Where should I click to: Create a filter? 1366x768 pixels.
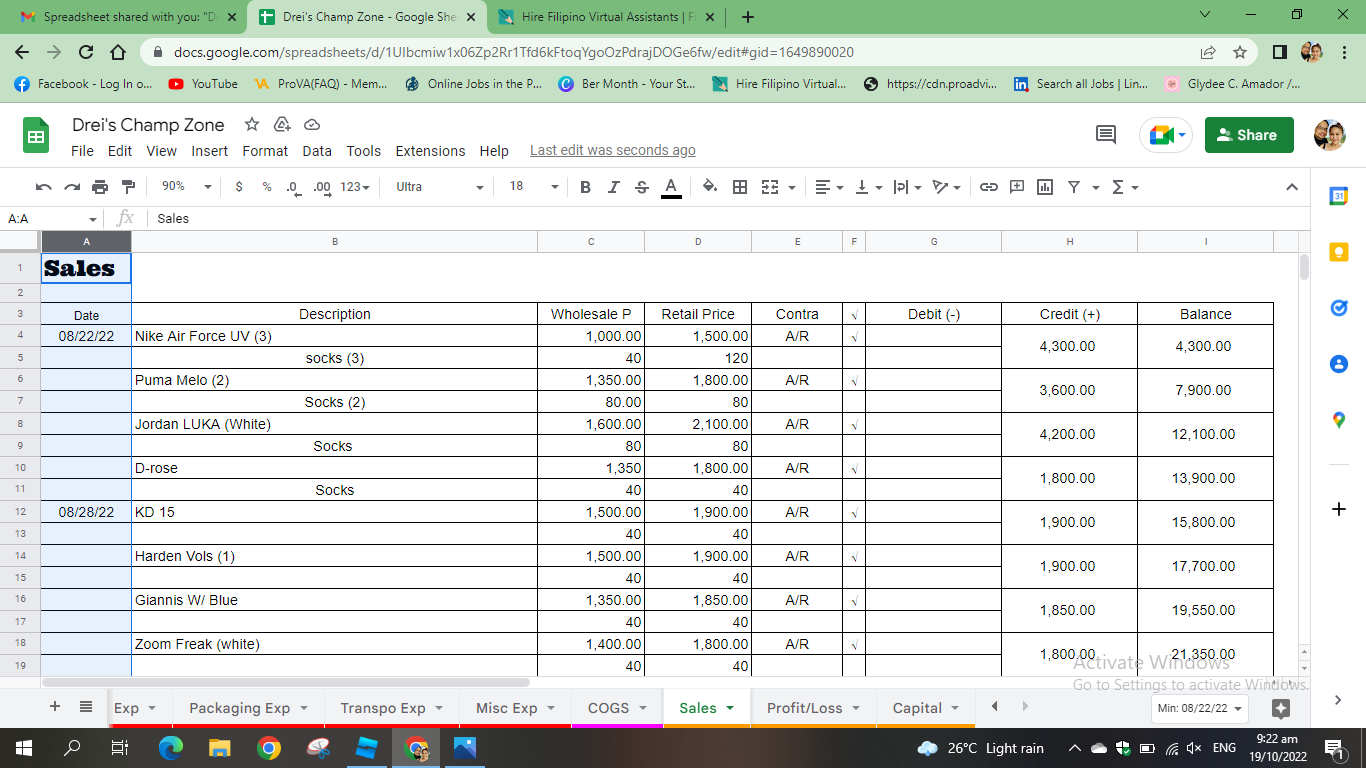point(1074,187)
